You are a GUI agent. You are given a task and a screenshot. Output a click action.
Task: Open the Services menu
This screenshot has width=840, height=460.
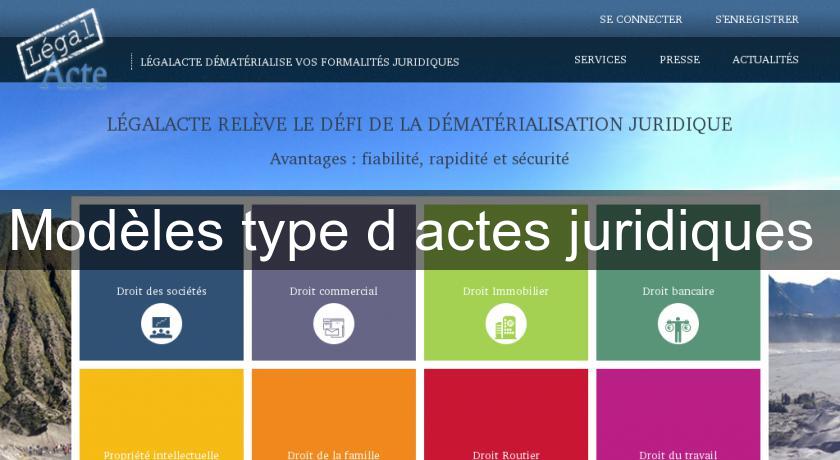[x=600, y=59]
